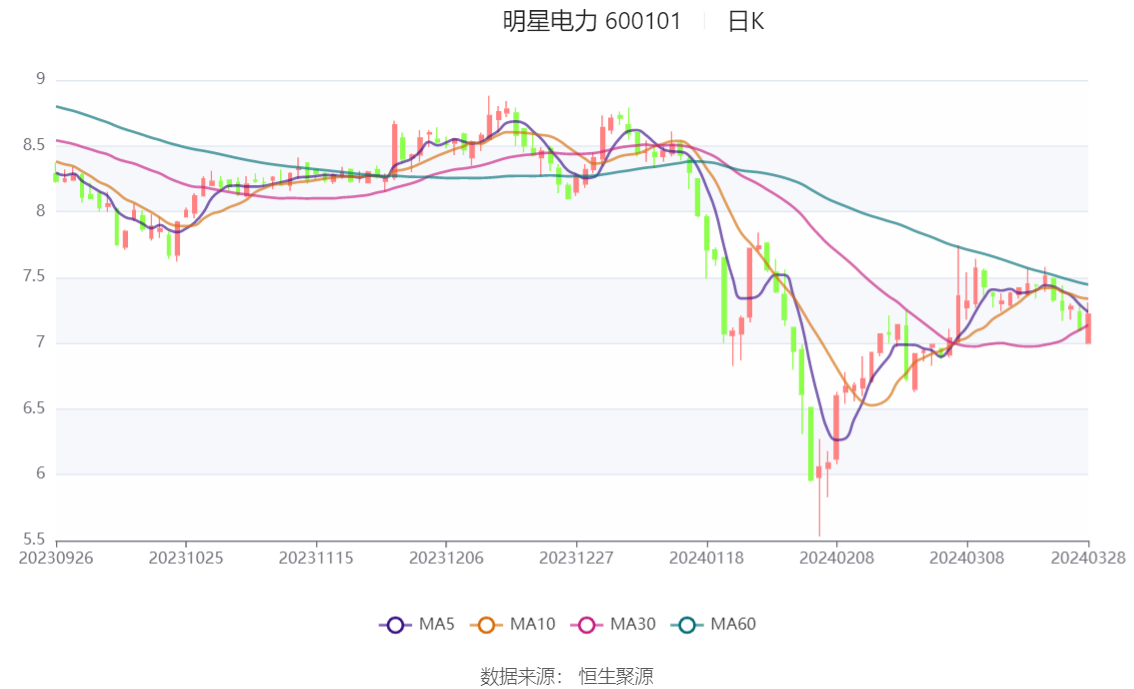Click the 7.5 price axis label
This screenshot has height=689, width=1134.
click(34, 277)
